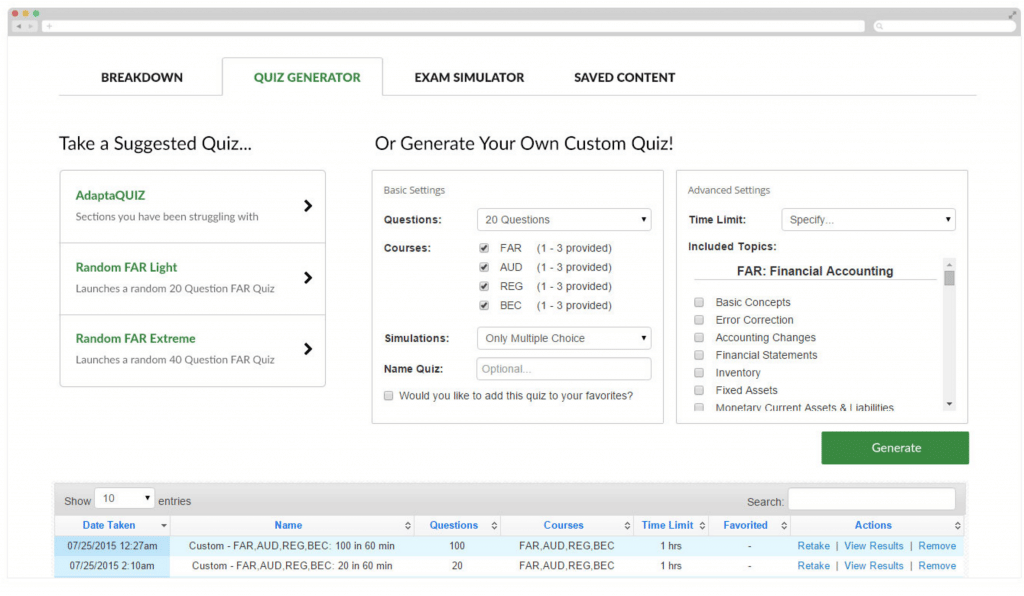1024x596 pixels.
Task: Open the Time Limit dropdown
Action: point(868,219)
